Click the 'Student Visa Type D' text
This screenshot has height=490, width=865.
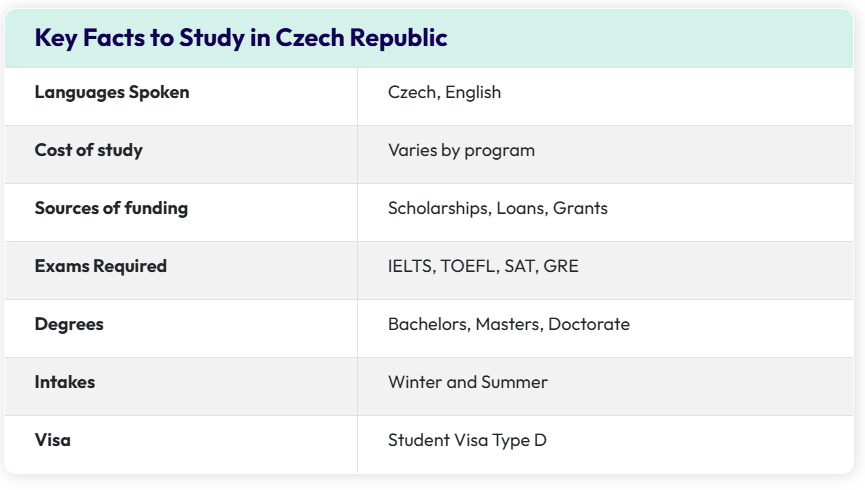(468, 440)
